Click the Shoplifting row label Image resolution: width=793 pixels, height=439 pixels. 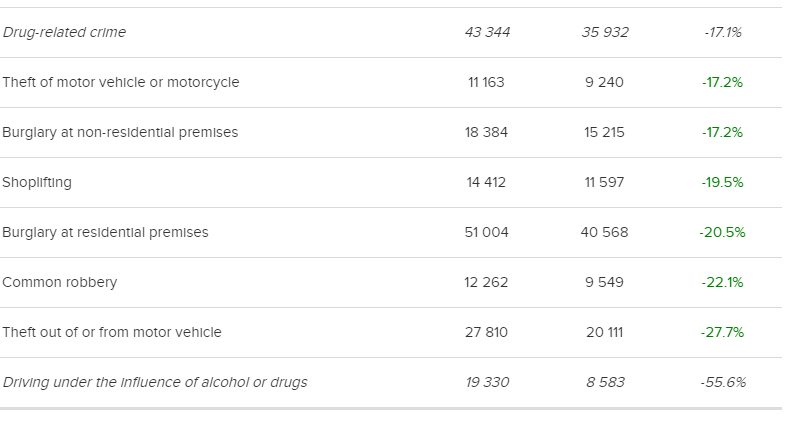37,182
